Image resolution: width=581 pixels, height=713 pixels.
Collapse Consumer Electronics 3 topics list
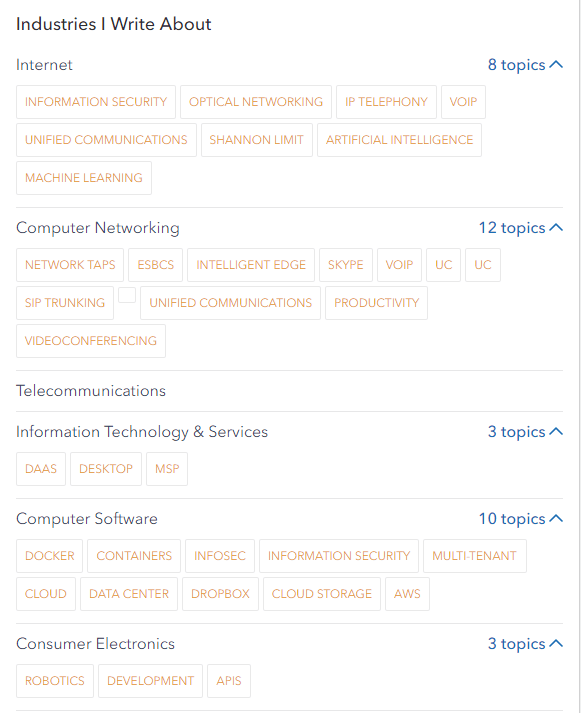525,643
